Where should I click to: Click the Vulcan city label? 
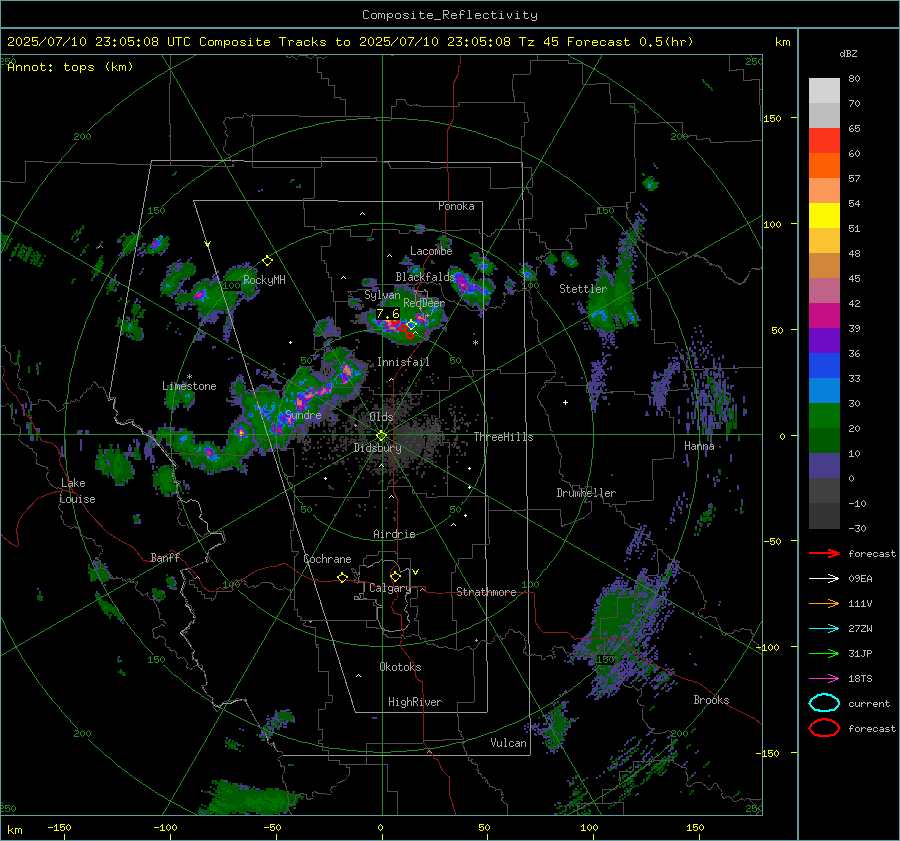coord(508,743)
